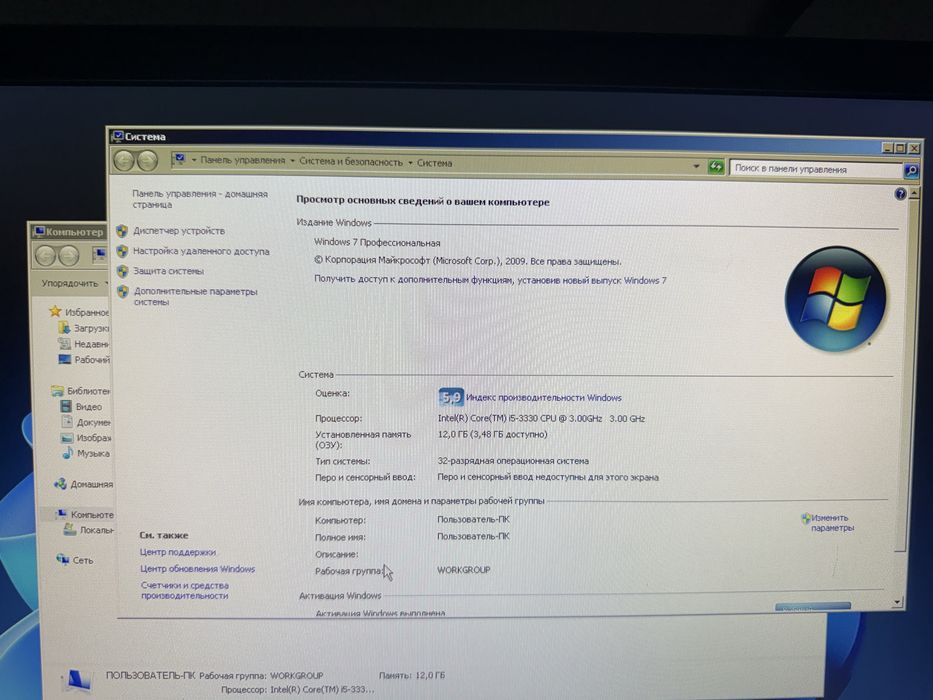Click the forward navigation arrow in System window

tap(147, 161)
